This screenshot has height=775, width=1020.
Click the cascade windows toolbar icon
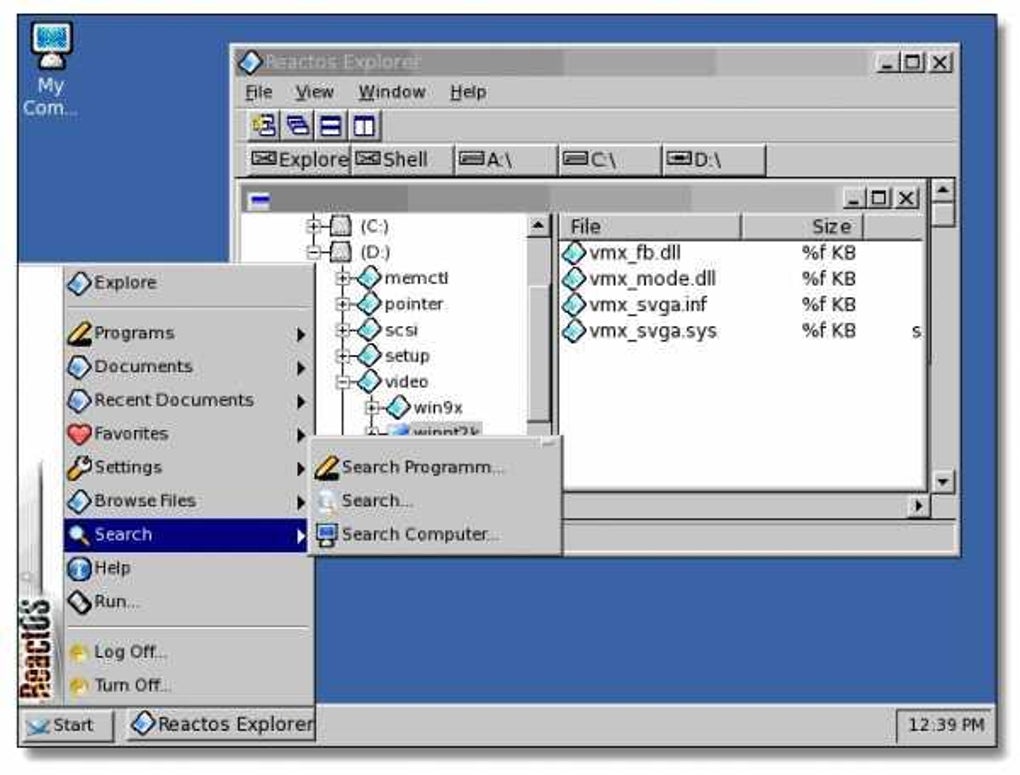pos(297,126)
